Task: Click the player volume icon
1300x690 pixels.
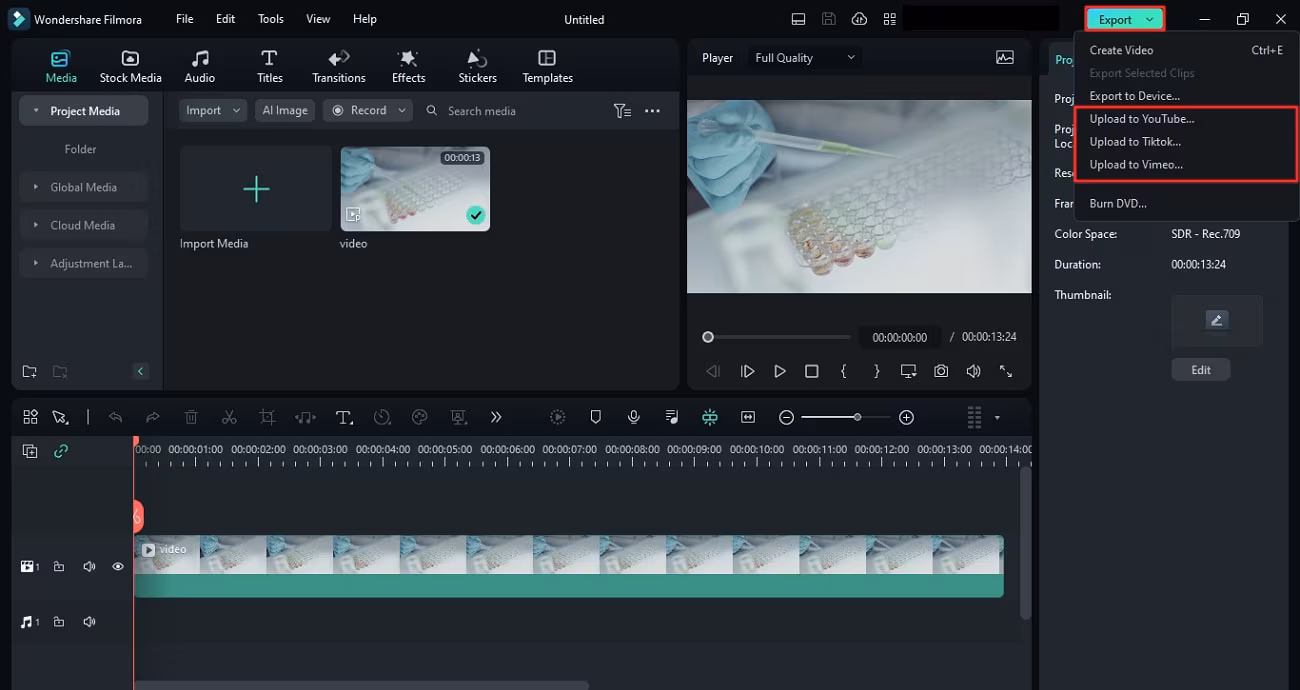Action: click(973, 371)
